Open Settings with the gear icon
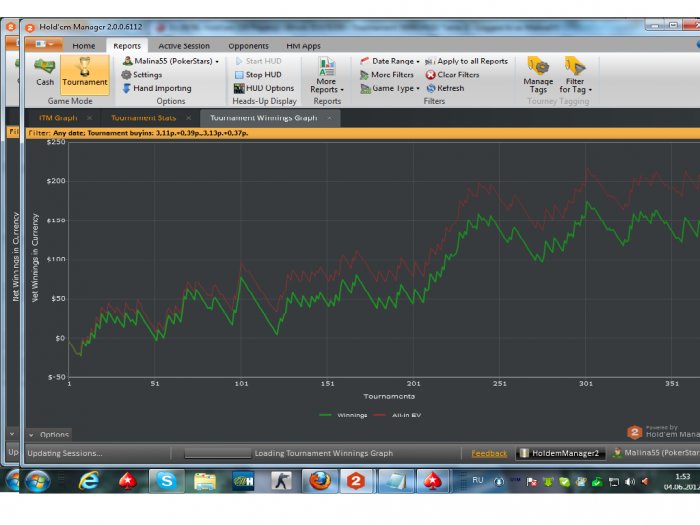Image resolution: width=700 pixels, height=525 pixels. 142,75
